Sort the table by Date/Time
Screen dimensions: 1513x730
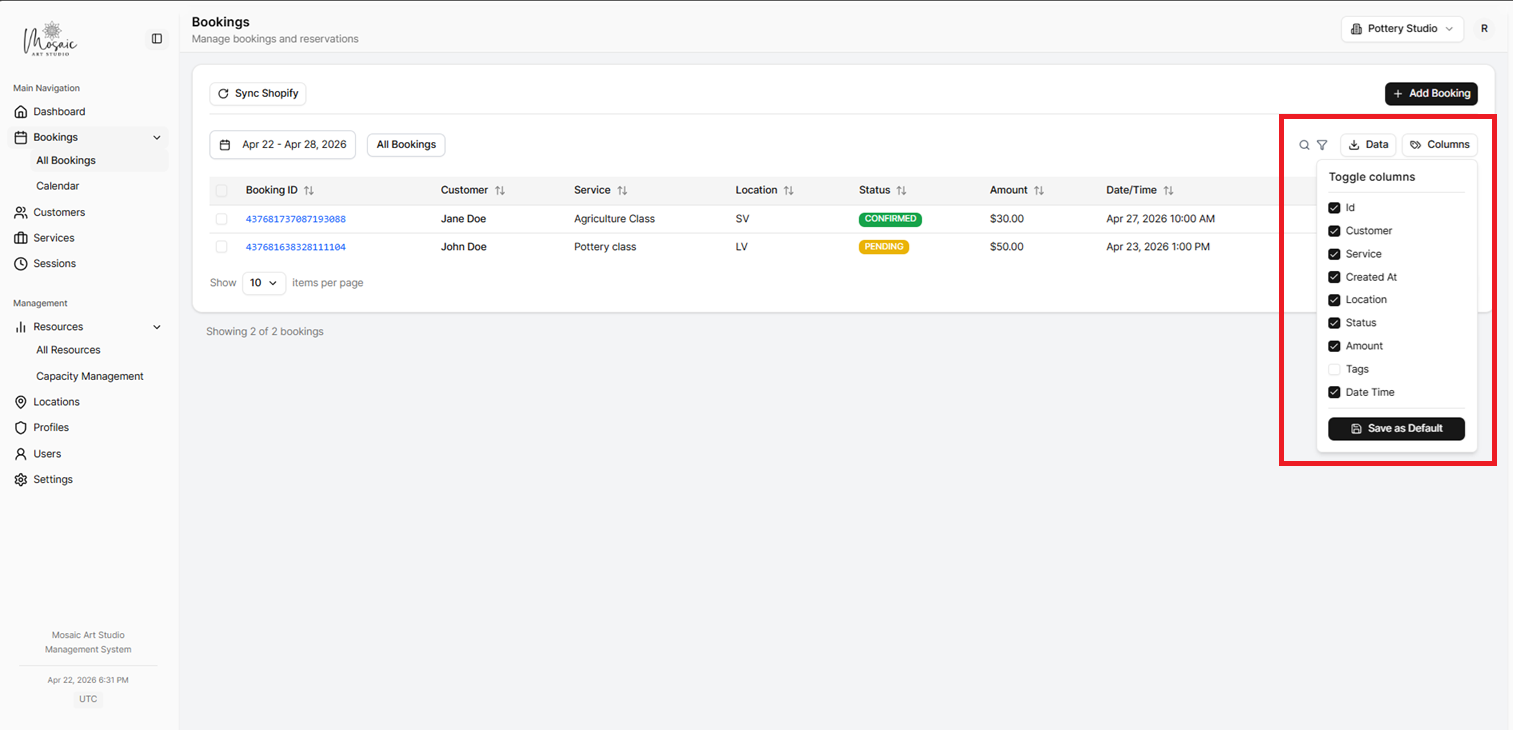point(1170,189)
